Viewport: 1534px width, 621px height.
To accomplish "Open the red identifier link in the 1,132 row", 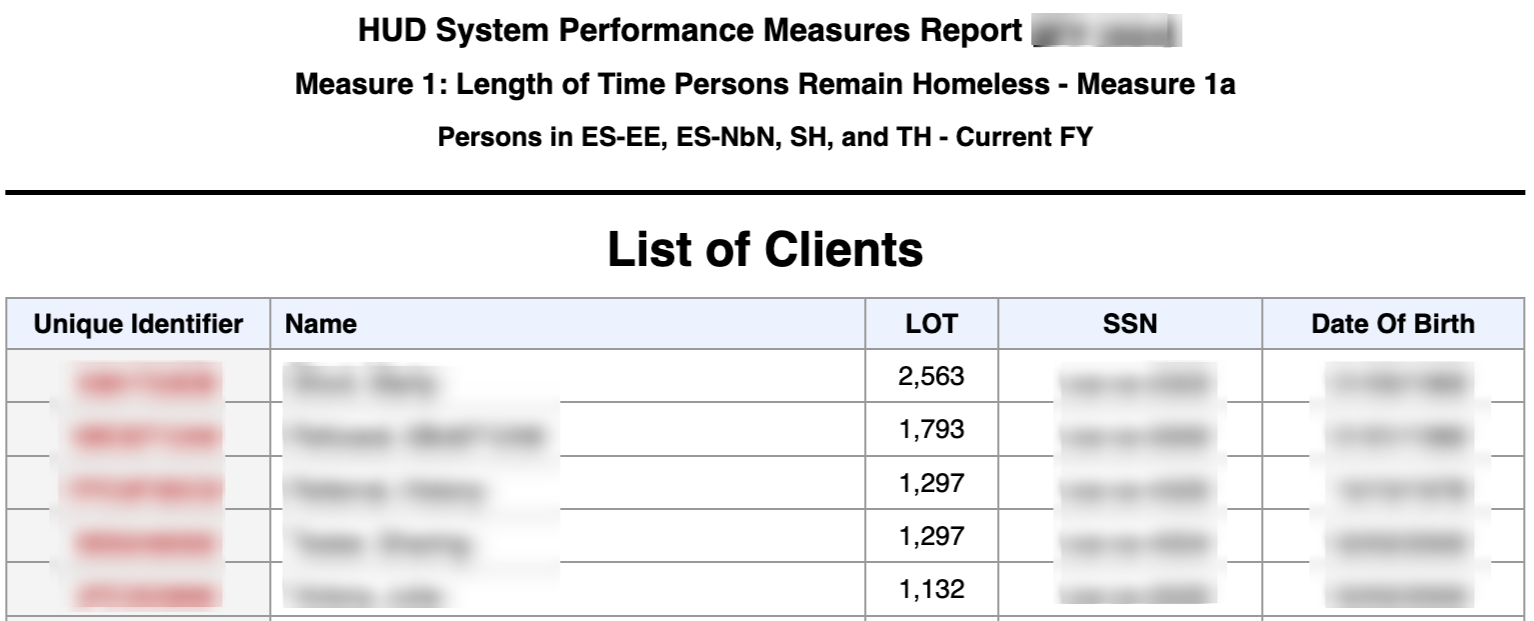I will (147, 595).
